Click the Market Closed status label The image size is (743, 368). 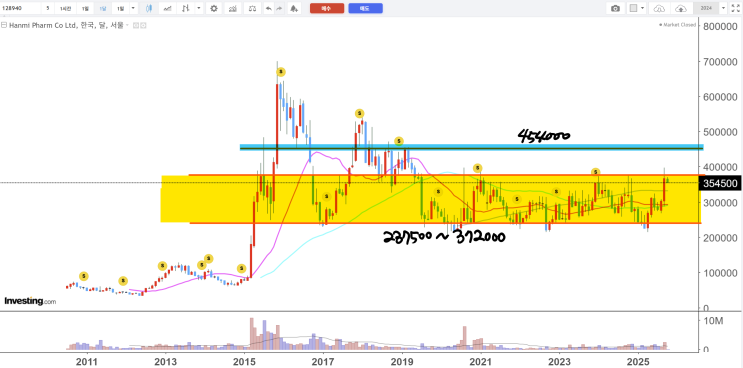coord(677,25)
